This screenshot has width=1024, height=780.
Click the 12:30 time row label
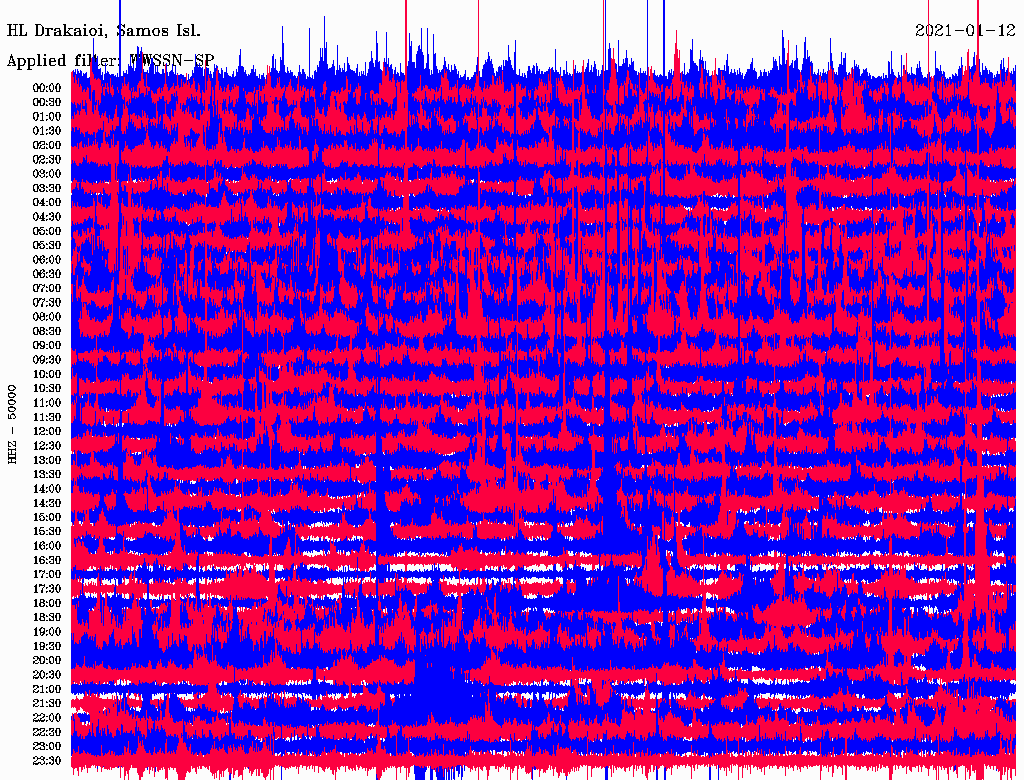[x=47, y=446]
